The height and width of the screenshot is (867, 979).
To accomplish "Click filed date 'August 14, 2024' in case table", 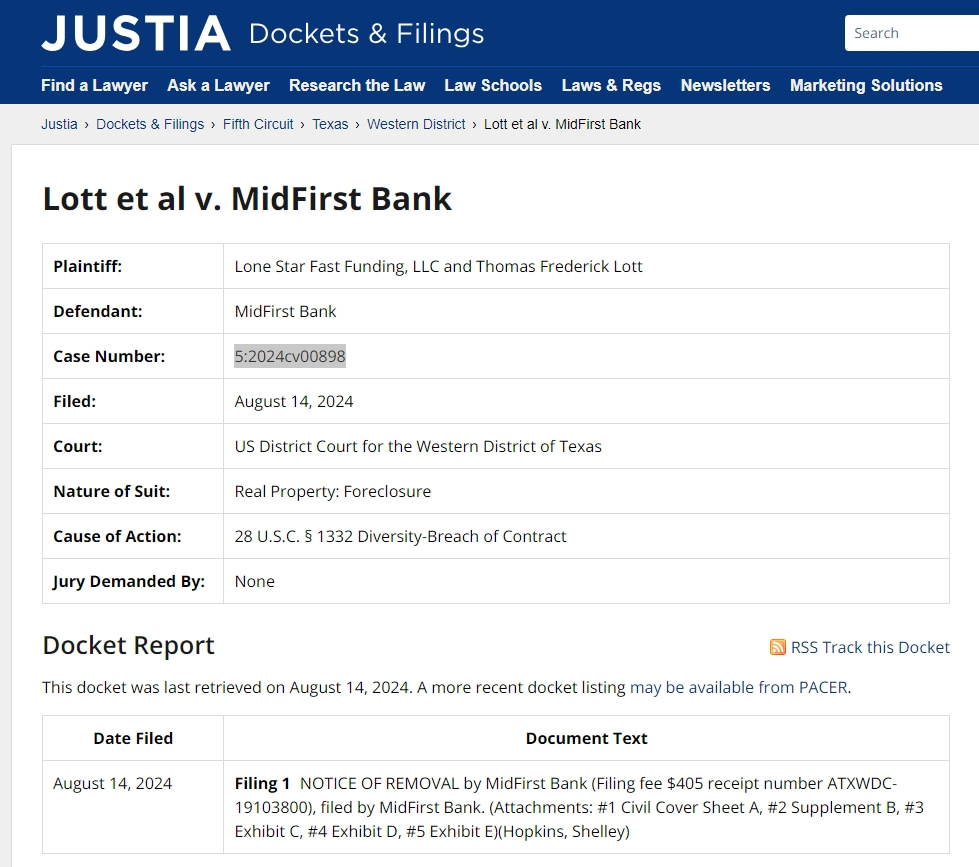I will coord(293,401).
